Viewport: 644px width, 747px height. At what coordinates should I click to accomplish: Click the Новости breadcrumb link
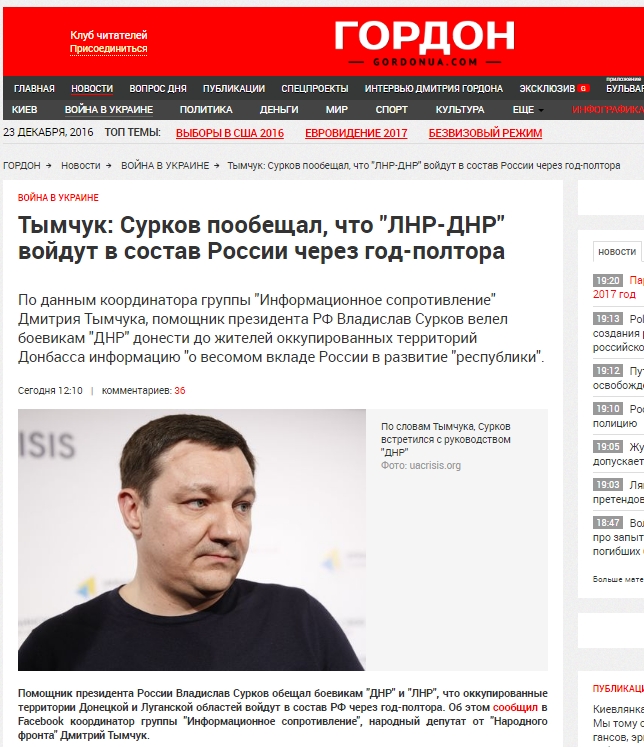click(x=80, y=165)
